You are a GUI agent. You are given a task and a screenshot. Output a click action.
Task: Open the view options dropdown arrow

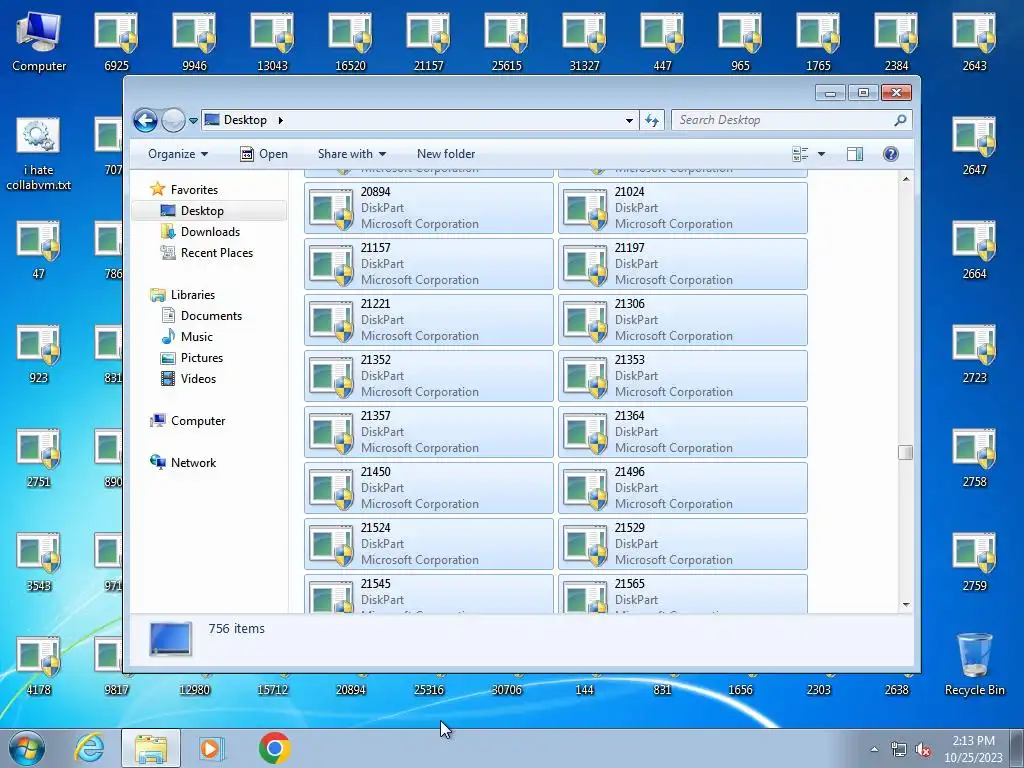point(821,154)
